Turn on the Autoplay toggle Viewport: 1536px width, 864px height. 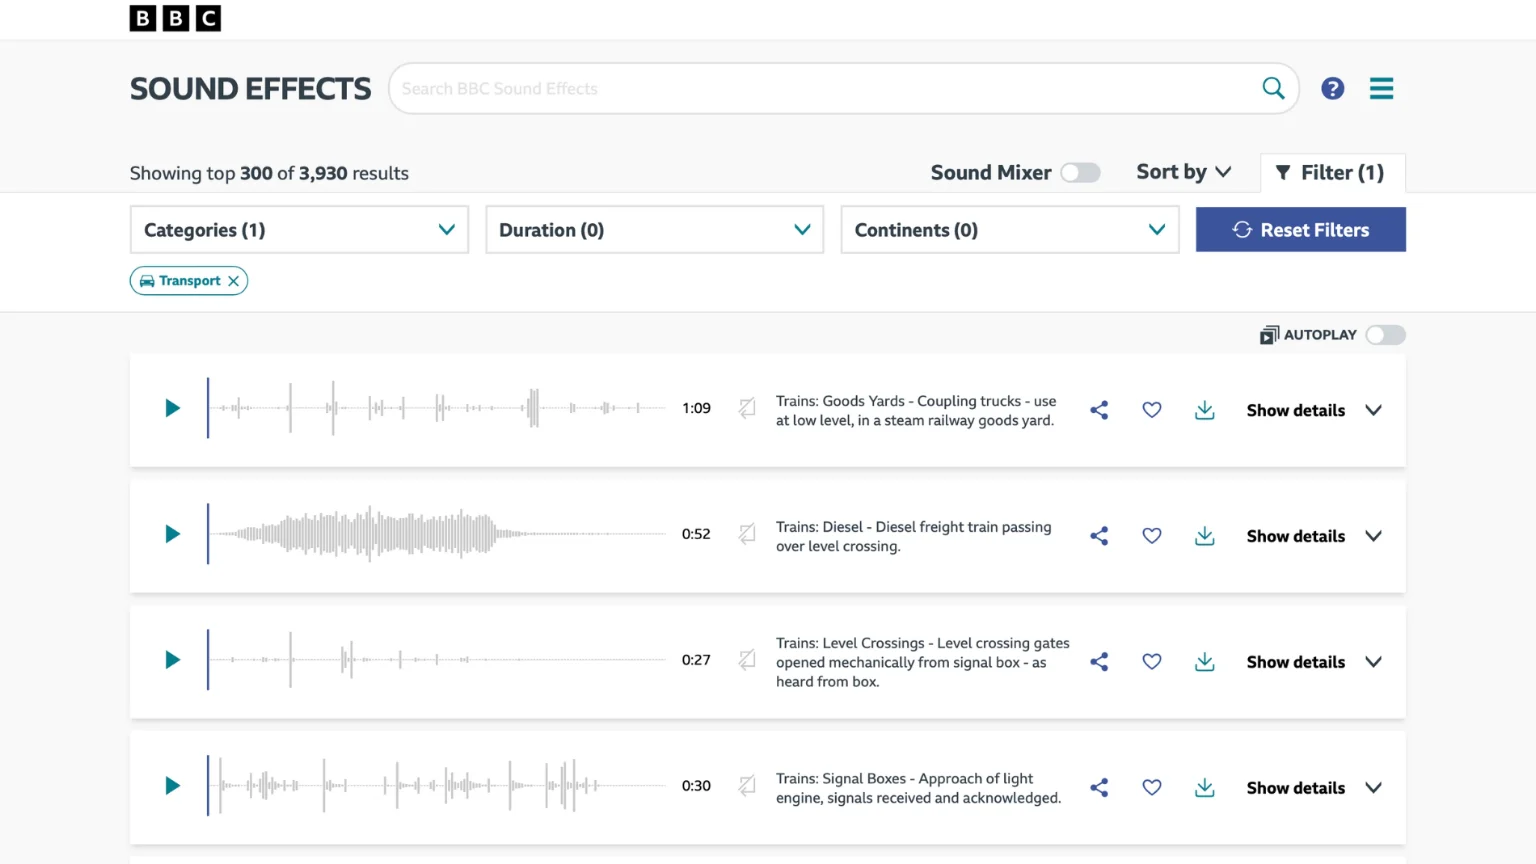click(1385, 335)
